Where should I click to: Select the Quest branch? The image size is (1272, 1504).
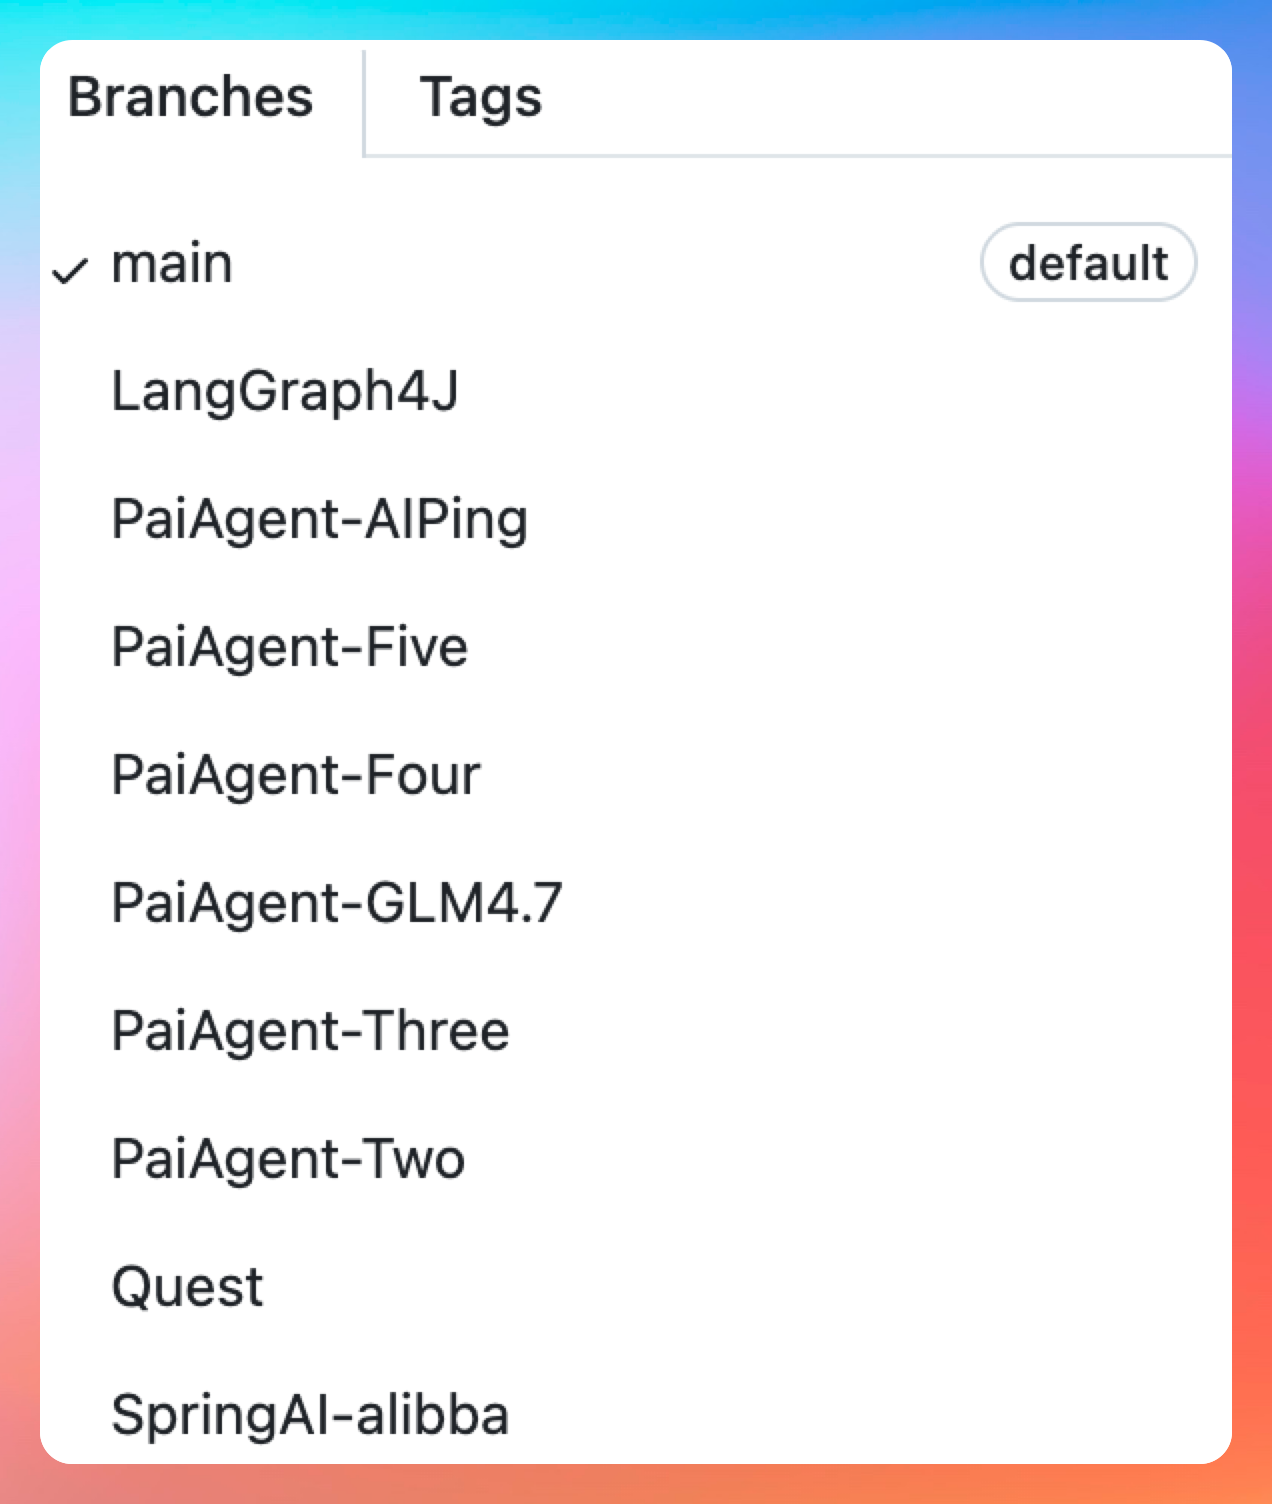click(187, 1287)
